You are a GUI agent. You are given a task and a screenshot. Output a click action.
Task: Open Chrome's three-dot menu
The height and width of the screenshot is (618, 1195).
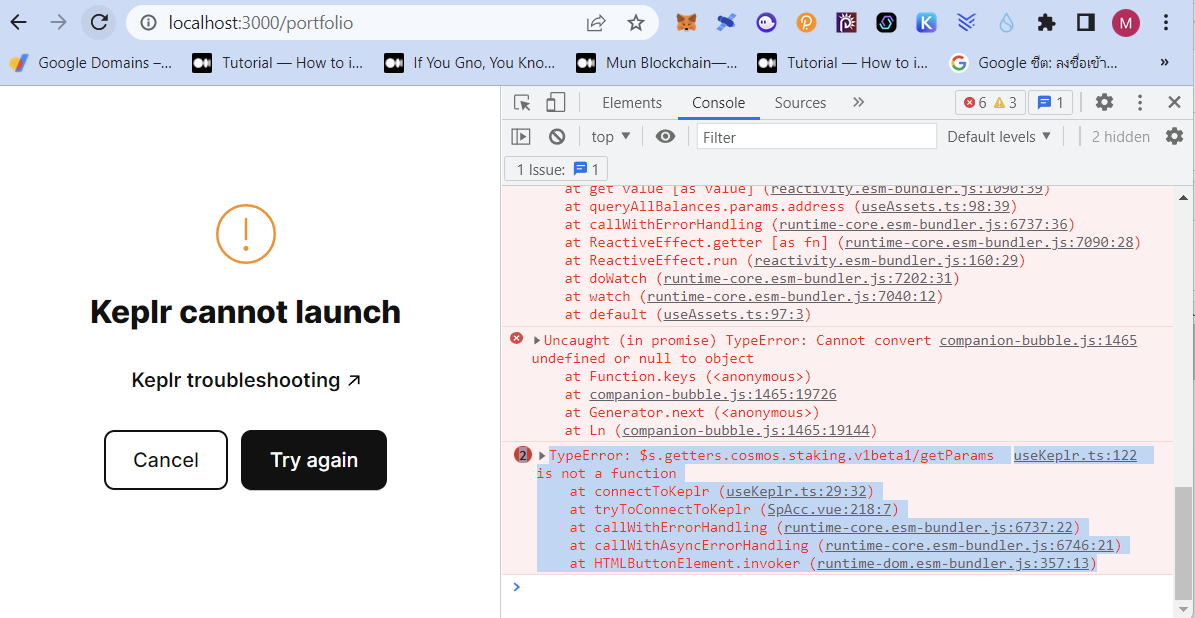1165,23
